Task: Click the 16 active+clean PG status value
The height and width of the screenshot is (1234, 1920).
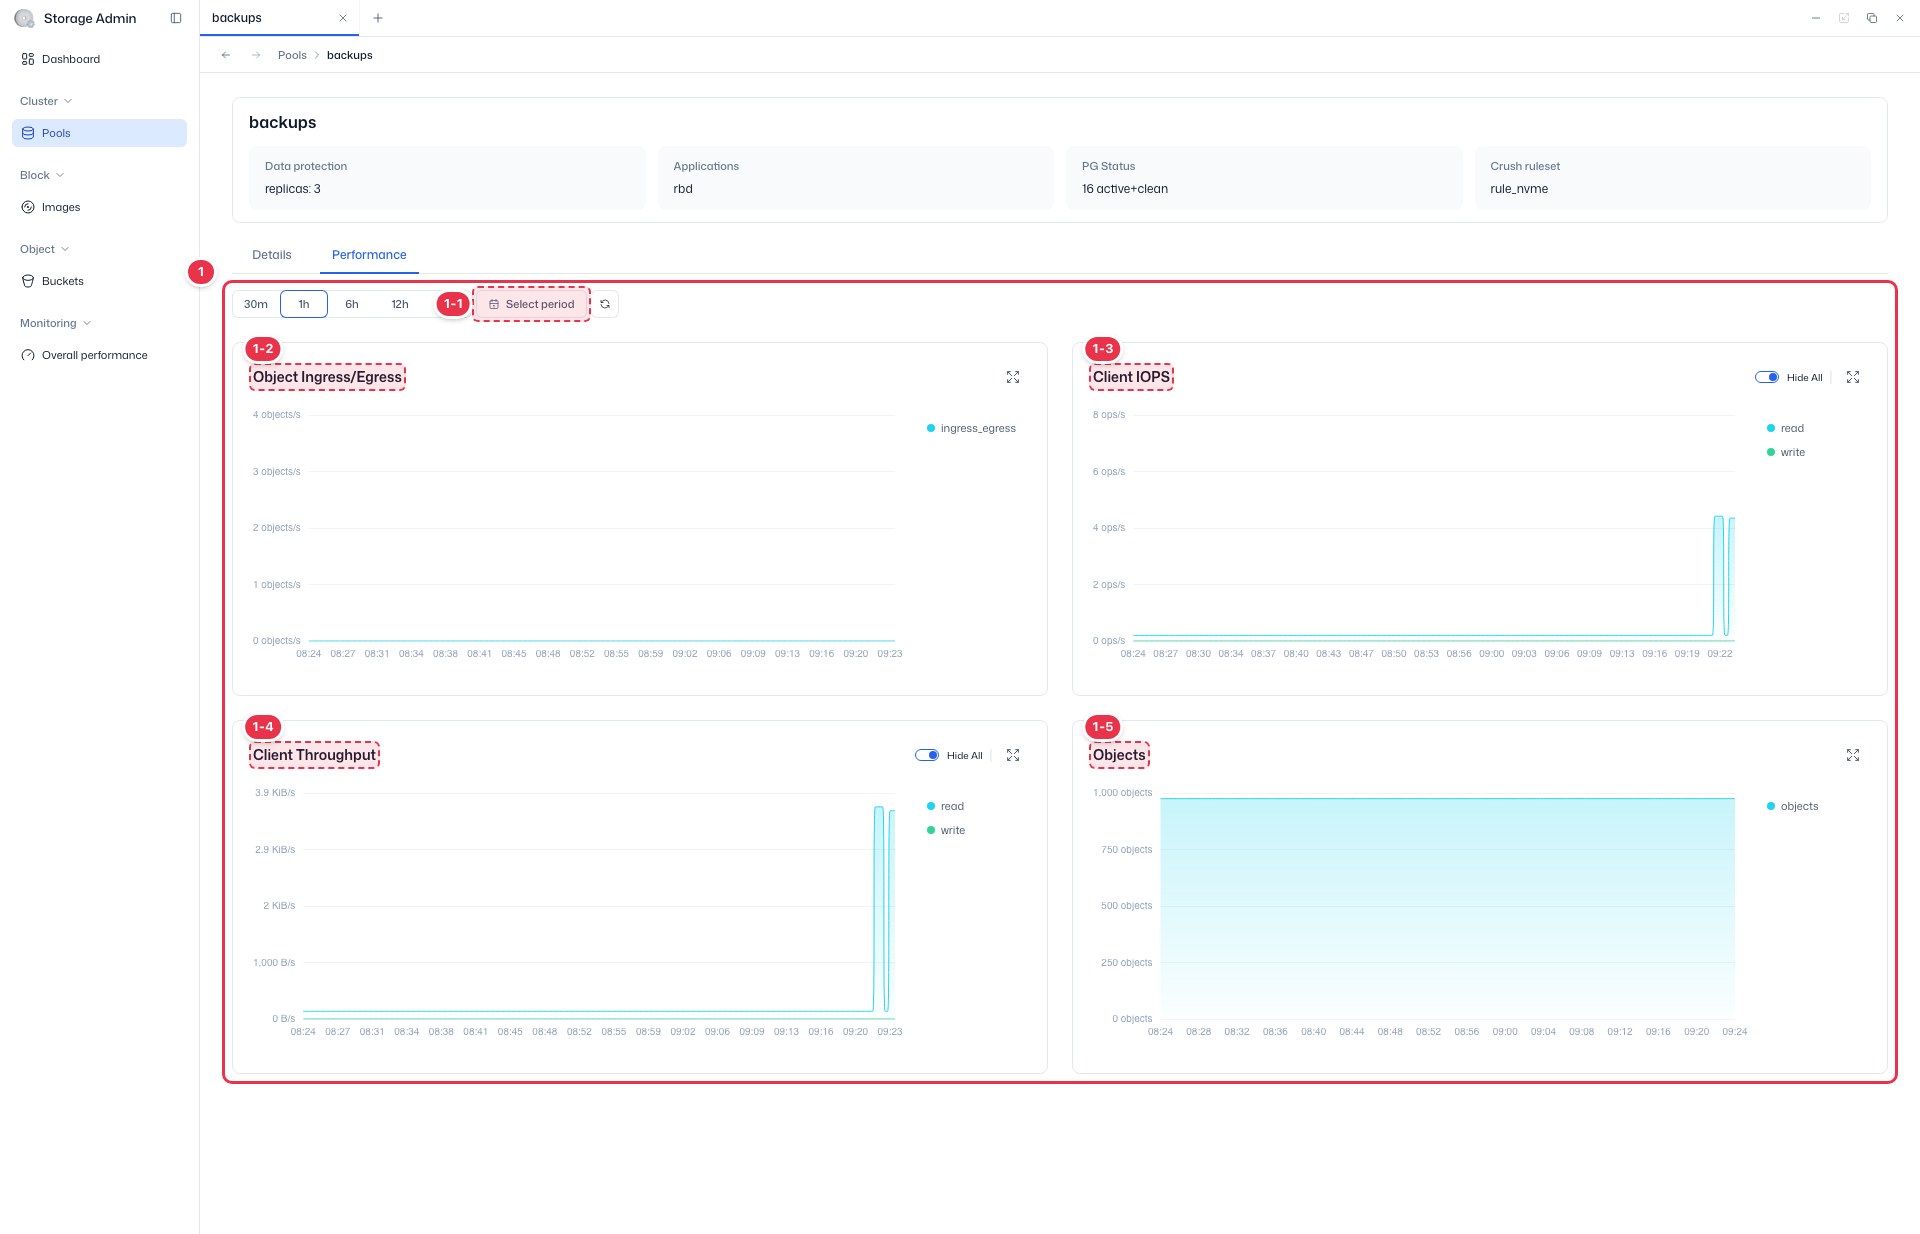Action: click(x=1125, y=189)
